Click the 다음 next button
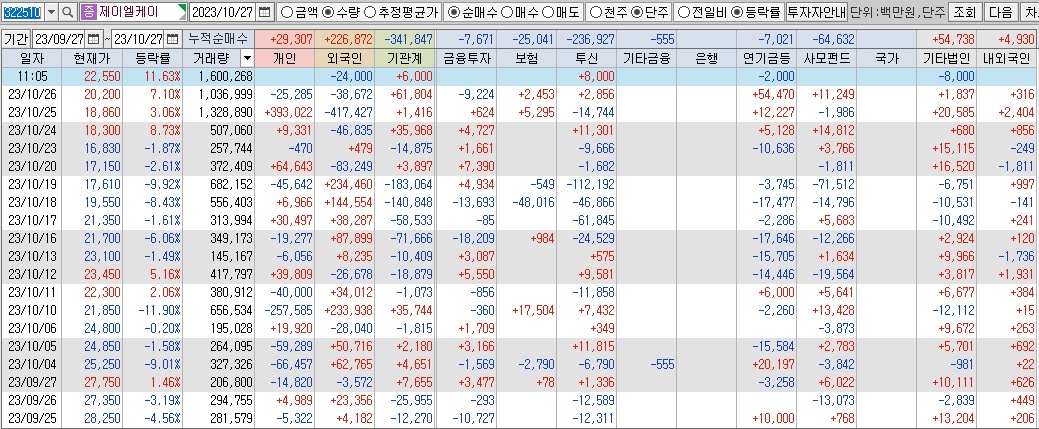This screenshot has height=429, width=1039. coord(999,12)
